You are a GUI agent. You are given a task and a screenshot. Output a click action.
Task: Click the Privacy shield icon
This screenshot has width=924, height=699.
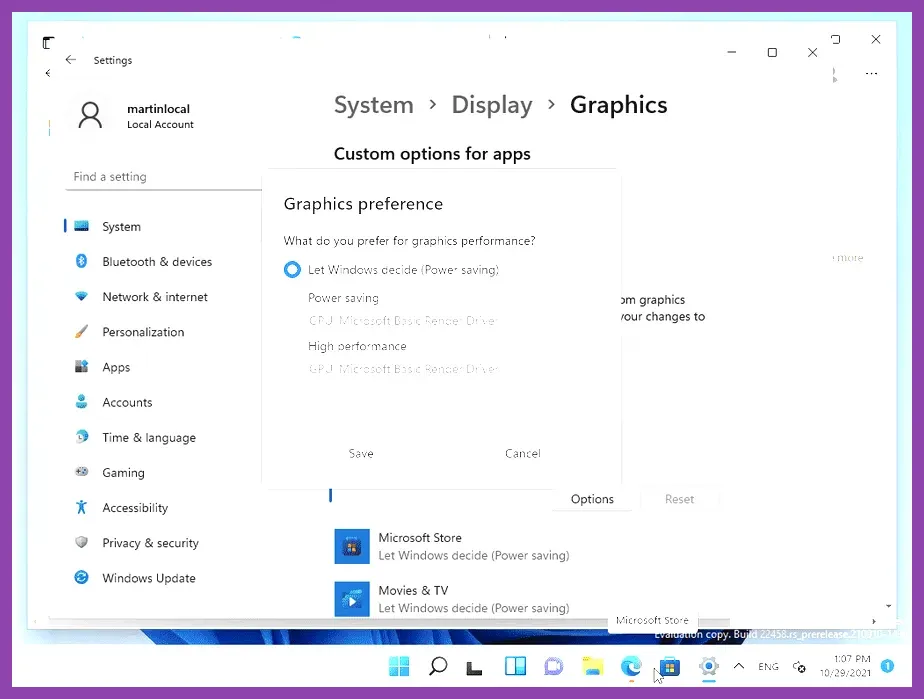coord(81,542)
